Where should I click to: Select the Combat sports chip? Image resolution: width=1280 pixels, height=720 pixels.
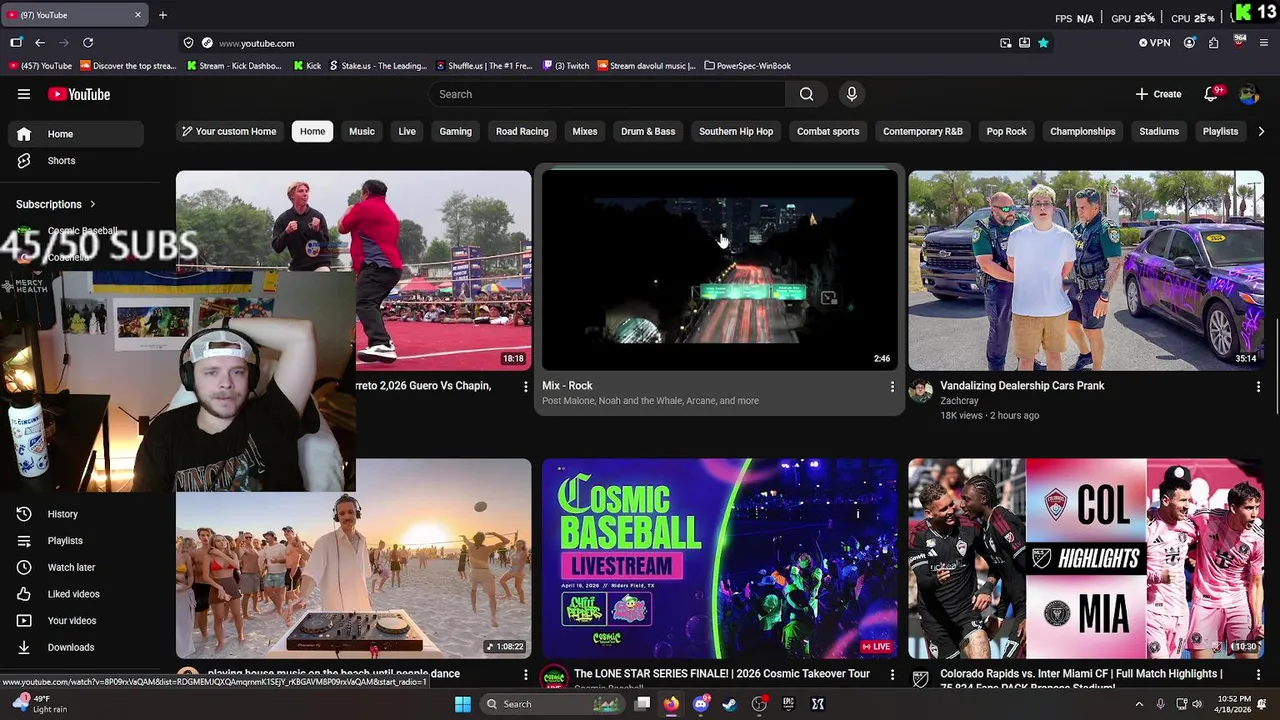pyautogui.click(x=828, y=131)
